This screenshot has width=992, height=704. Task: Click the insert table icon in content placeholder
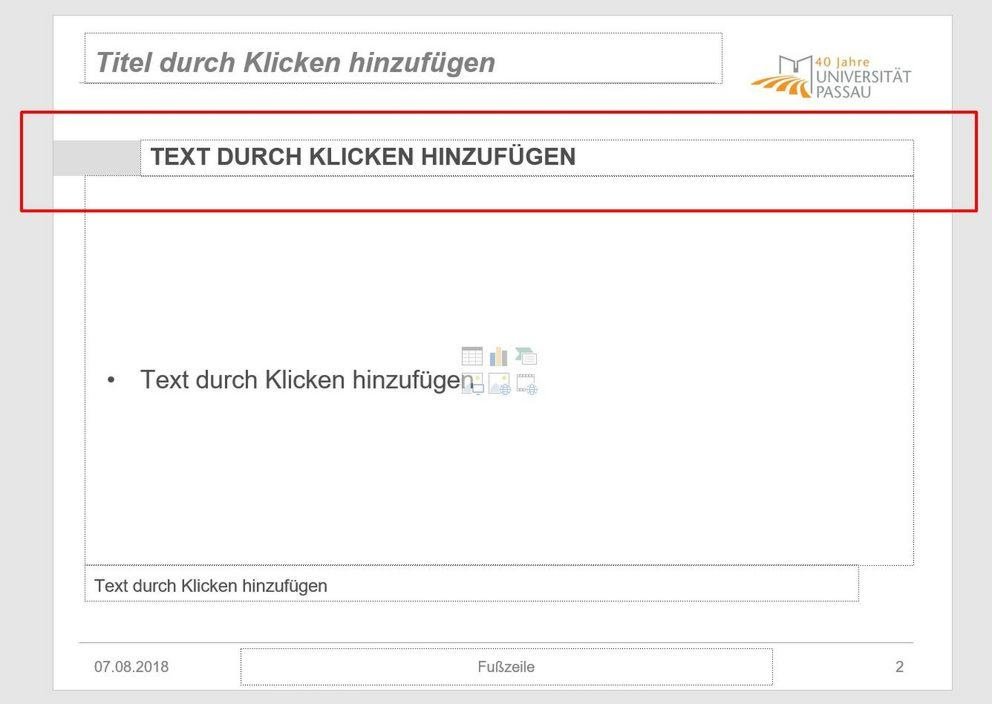coord(472,356)
